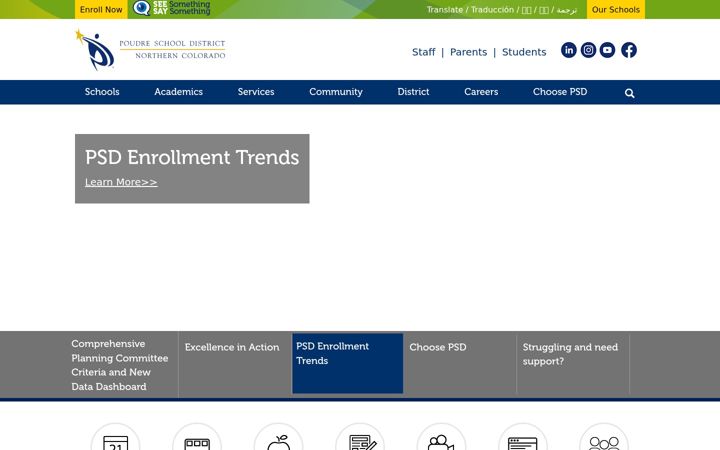The width and height of the screenshot is (720, 450).
Task: Click See Something Say Something badge
Action: coord(172,8)
